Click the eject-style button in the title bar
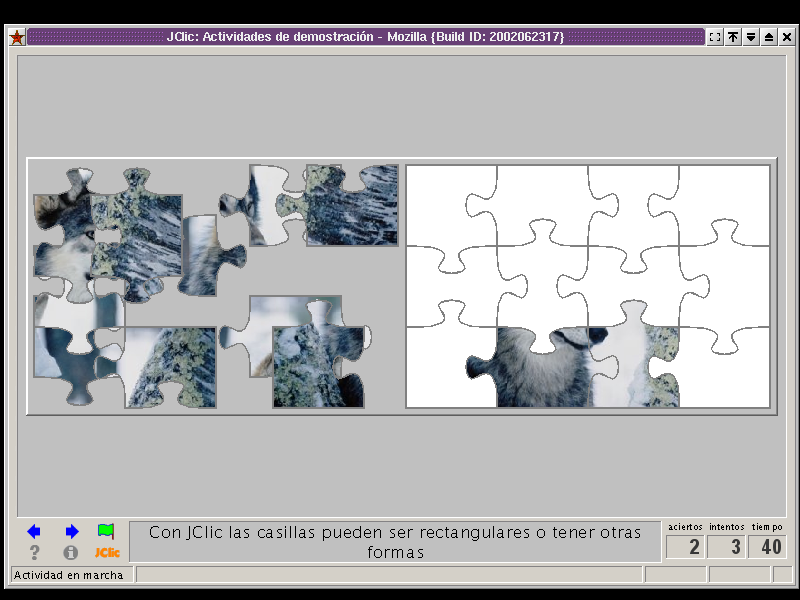This screenshot has width=800, height=600. pos(769,37)
